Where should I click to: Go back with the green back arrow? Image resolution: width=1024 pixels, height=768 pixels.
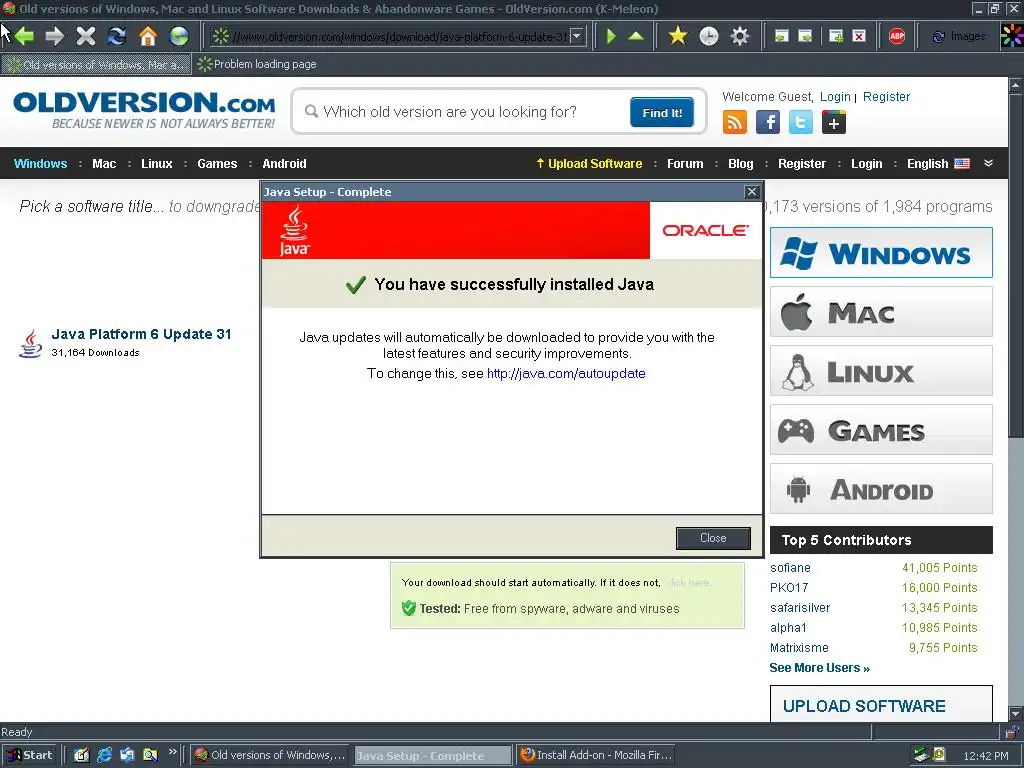coord(24,36)
